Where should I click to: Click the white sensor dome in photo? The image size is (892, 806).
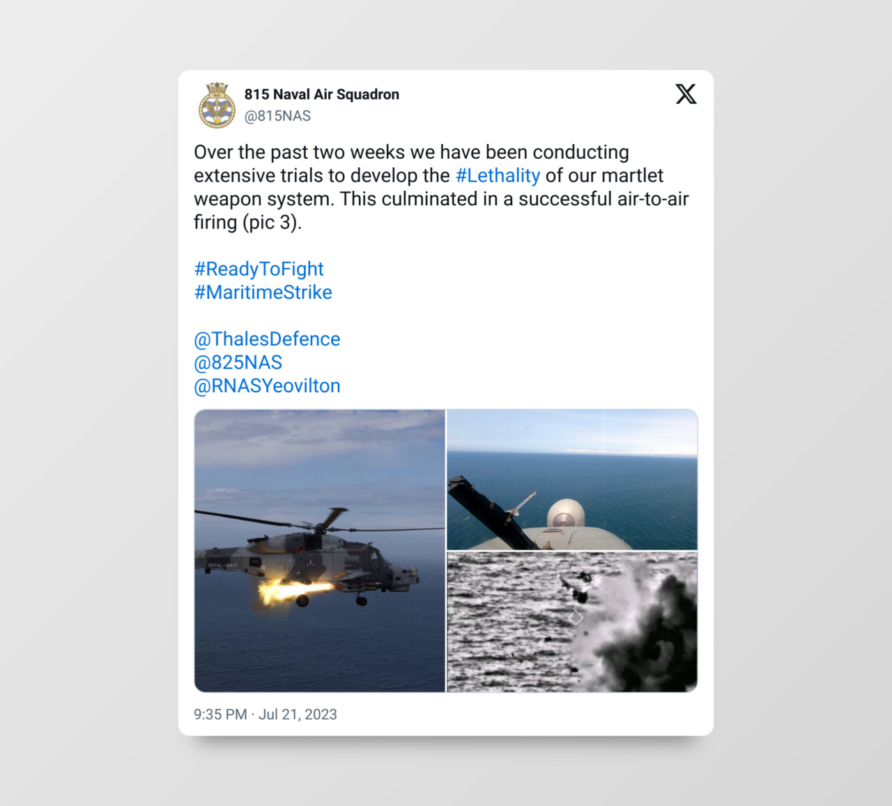click(565, 513)
